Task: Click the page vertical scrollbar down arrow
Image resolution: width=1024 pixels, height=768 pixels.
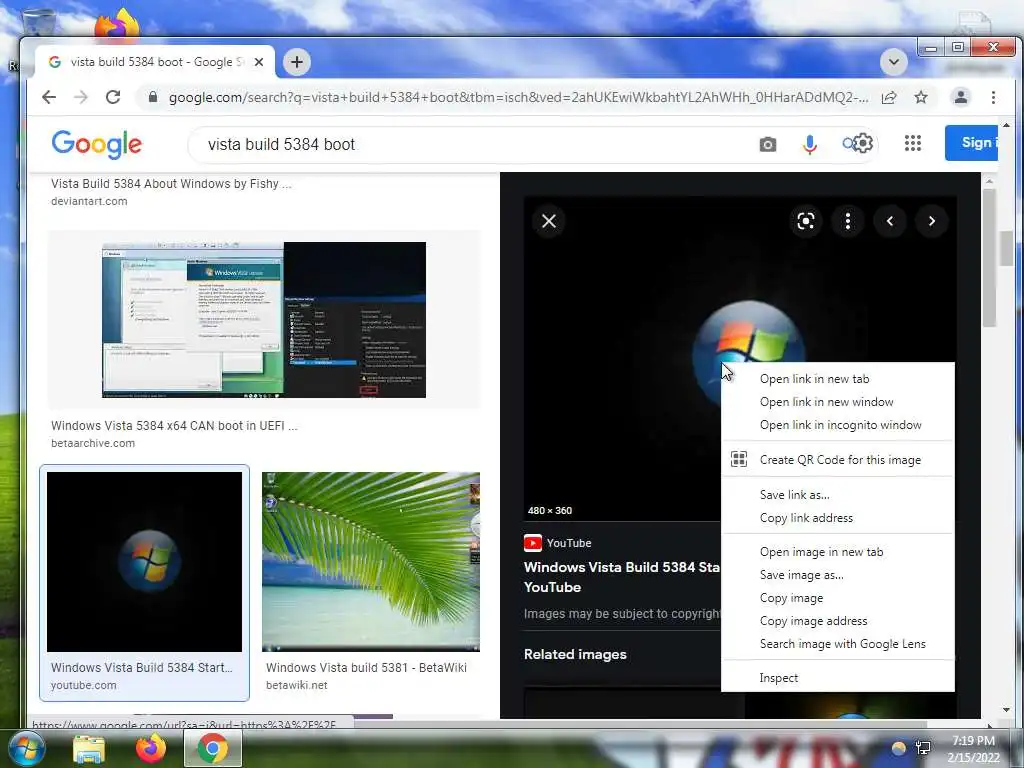Action: pos(1006,710)
